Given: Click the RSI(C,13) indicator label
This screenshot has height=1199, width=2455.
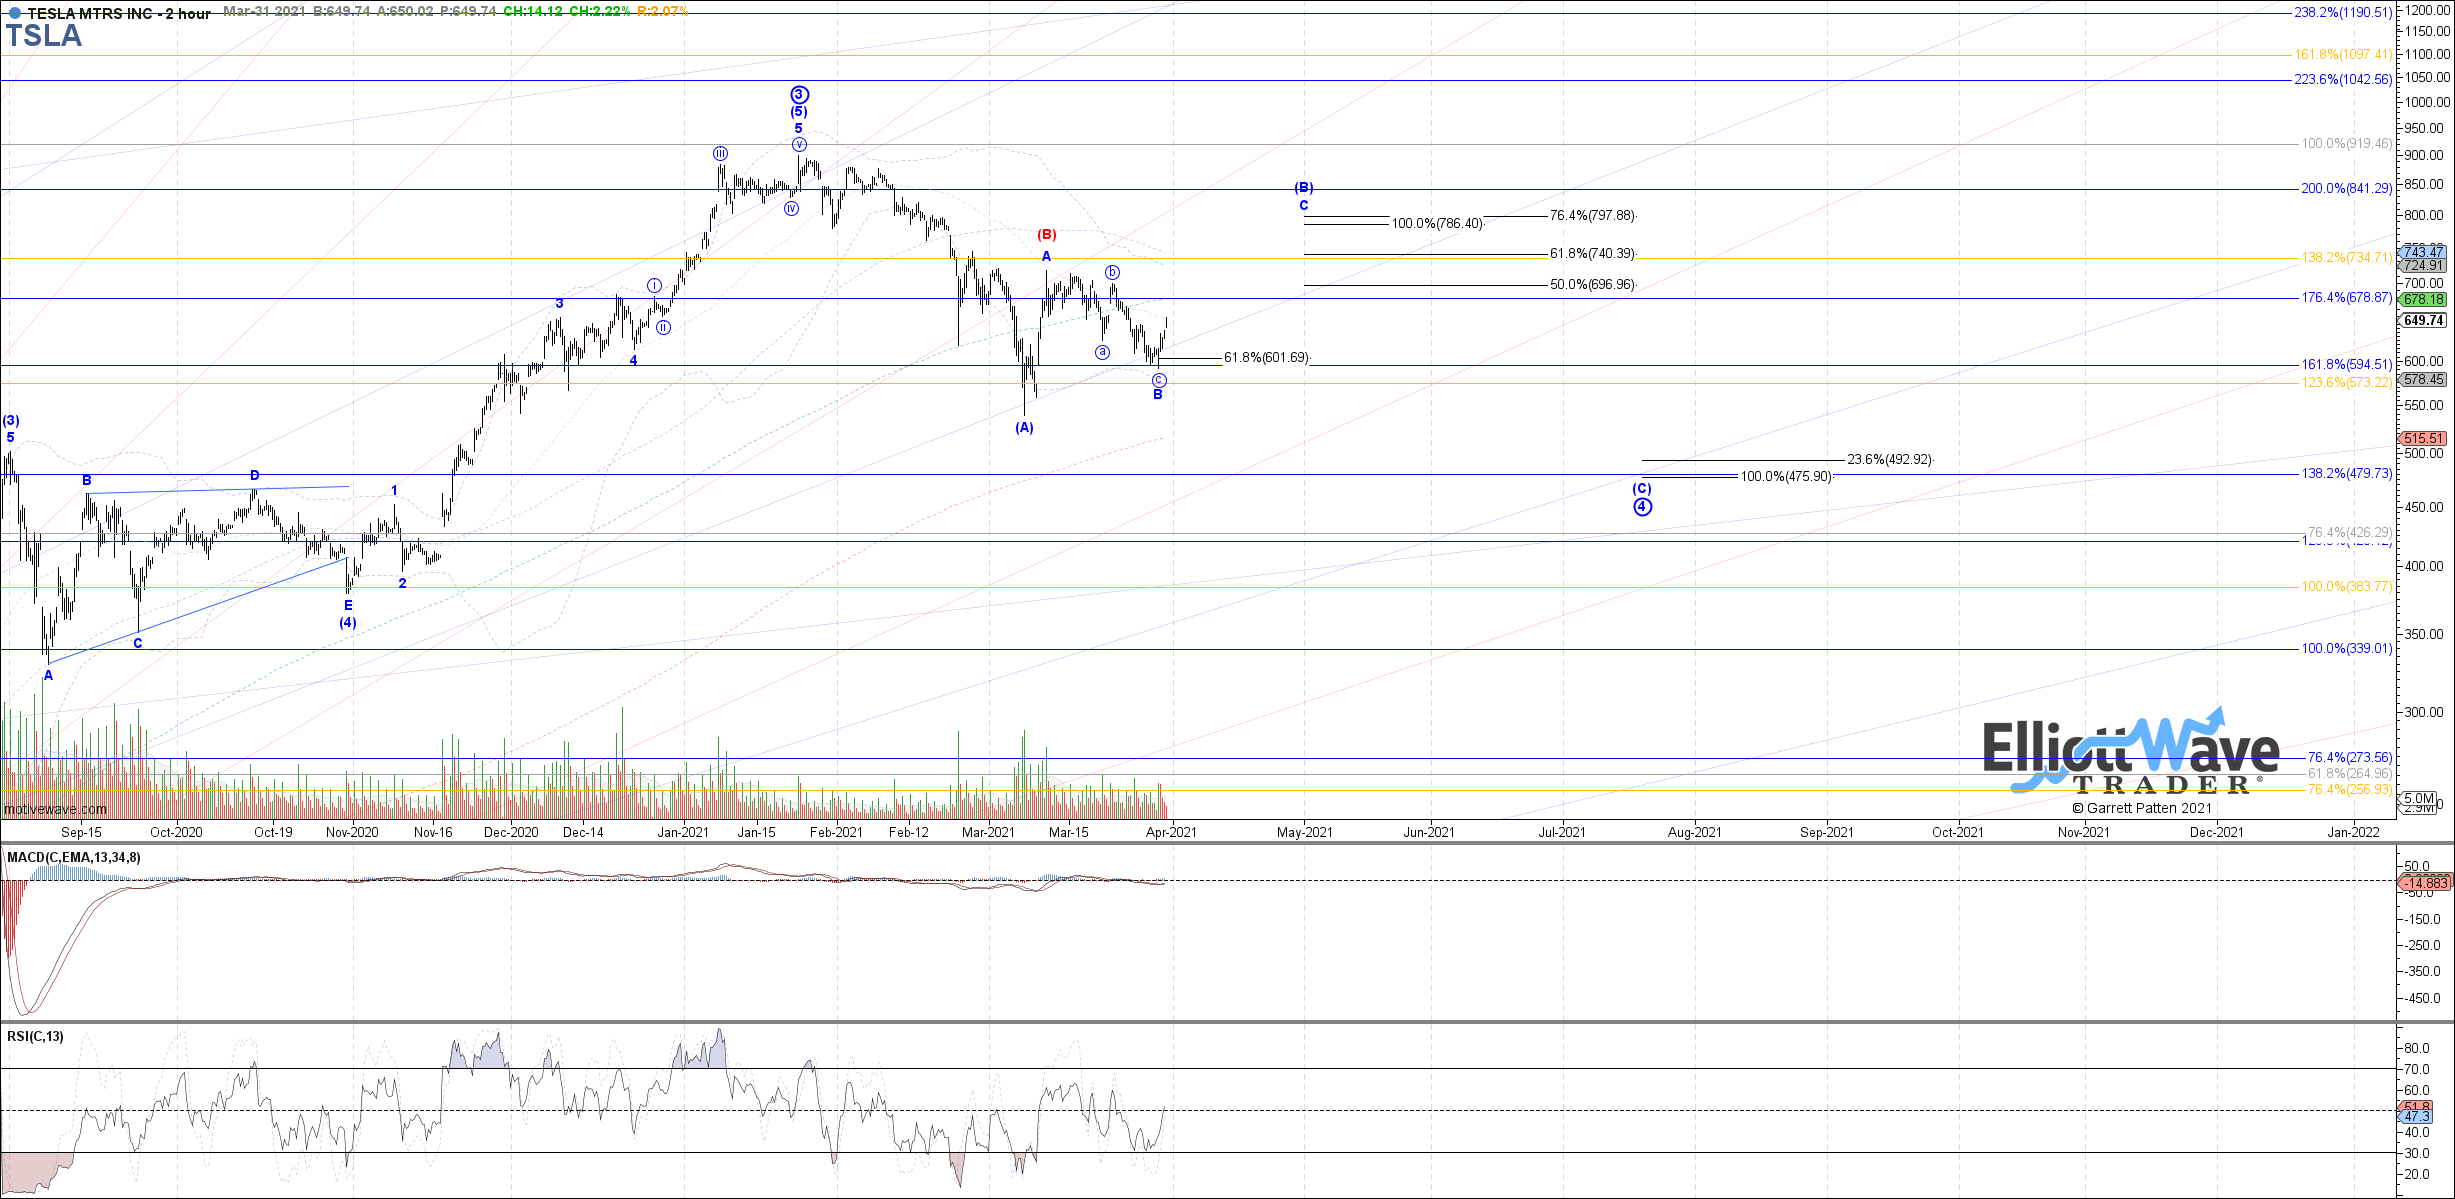Looking at the screenshot, I should pyautogui.click(x=35, y=1037).
